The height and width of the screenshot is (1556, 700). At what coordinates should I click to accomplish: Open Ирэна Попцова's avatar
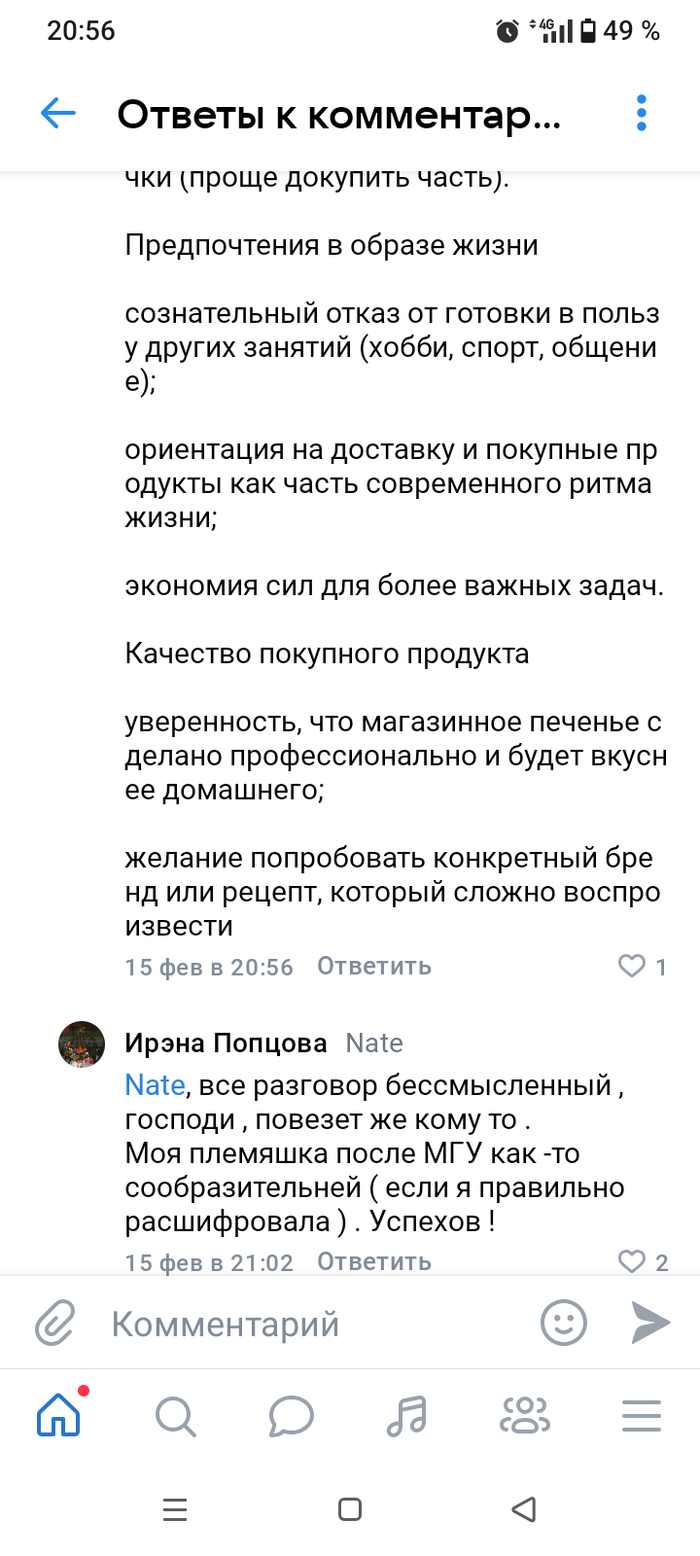(82, 1045)
